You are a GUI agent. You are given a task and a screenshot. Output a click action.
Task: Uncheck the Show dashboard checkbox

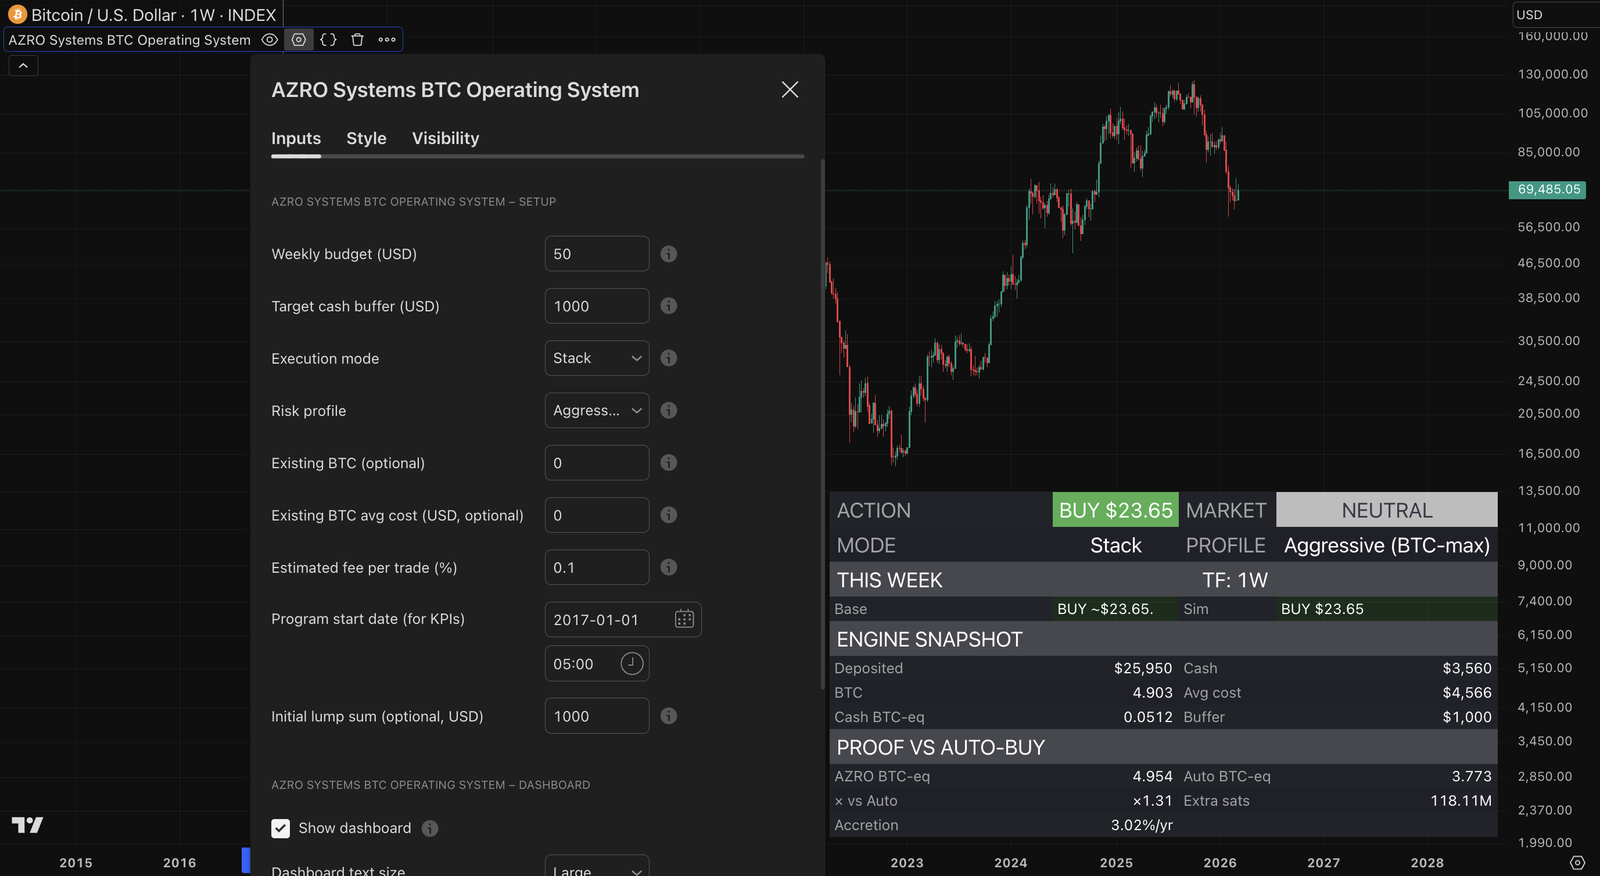coord(281,828)
